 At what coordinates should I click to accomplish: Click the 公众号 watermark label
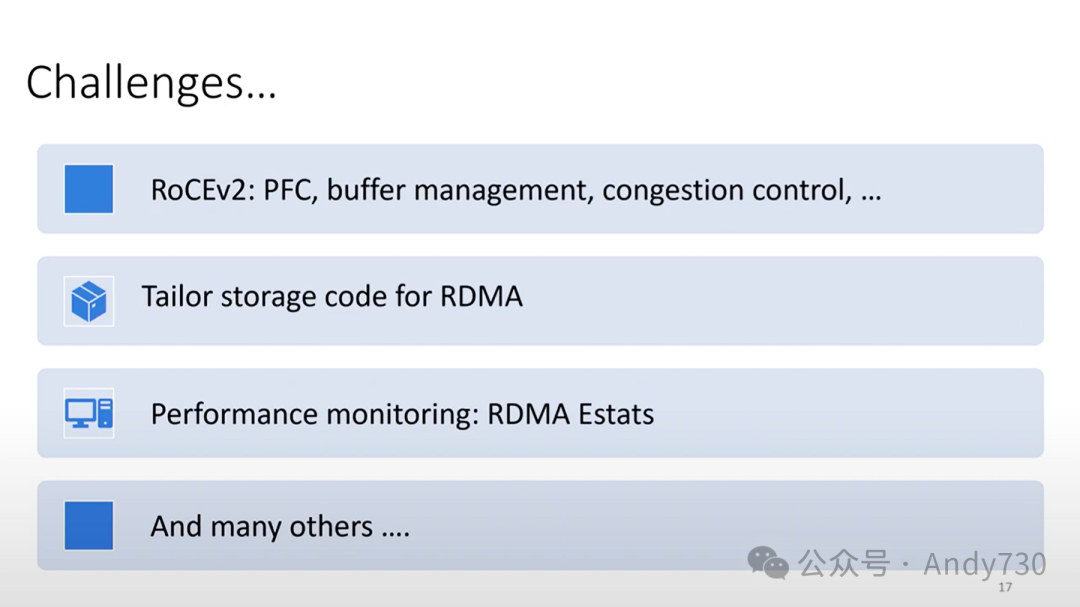[x=843, y=564]
